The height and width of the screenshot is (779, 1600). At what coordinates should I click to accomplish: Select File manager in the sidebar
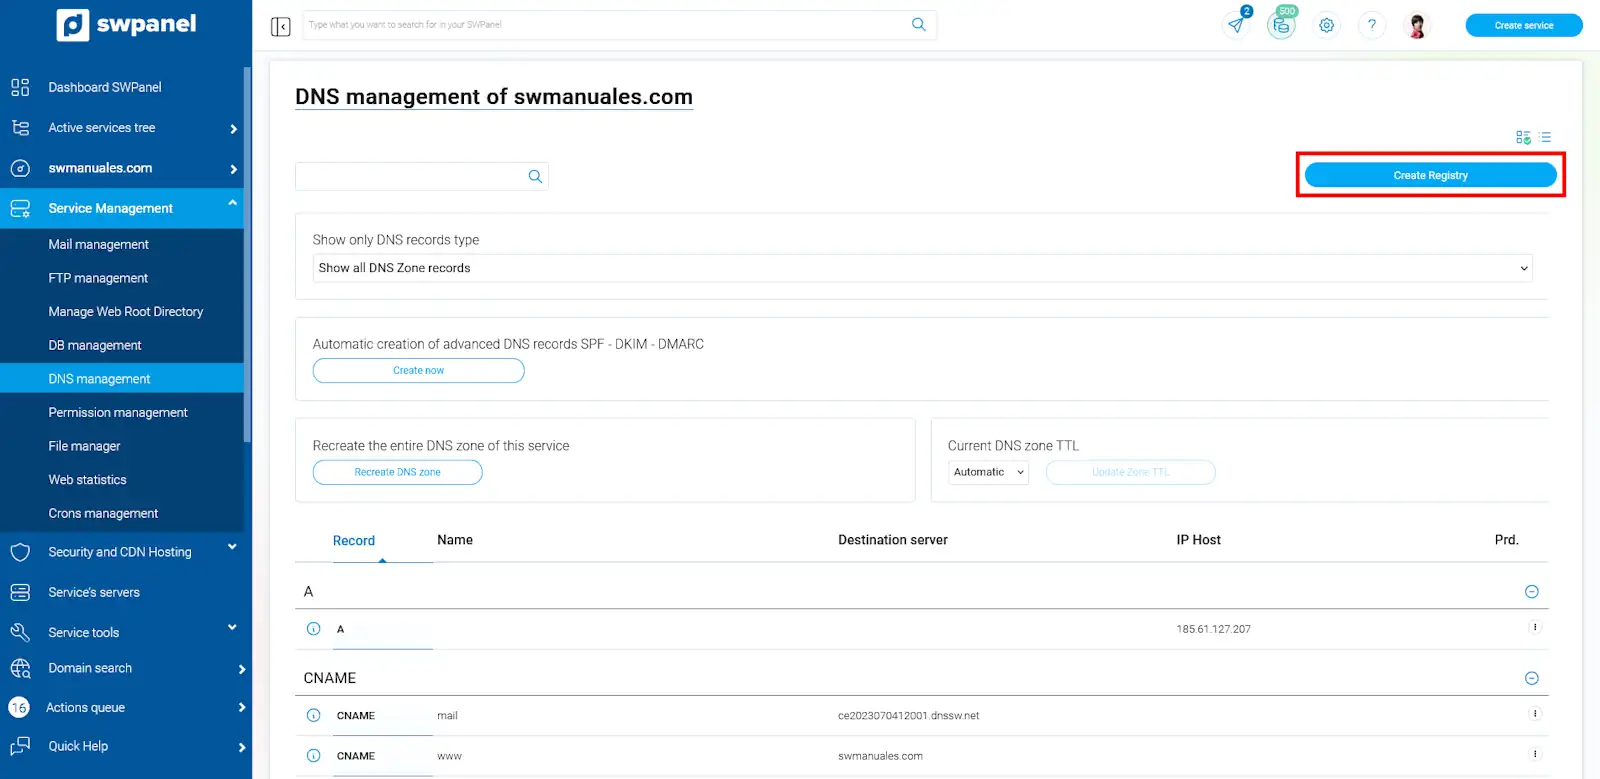[84, 446]
